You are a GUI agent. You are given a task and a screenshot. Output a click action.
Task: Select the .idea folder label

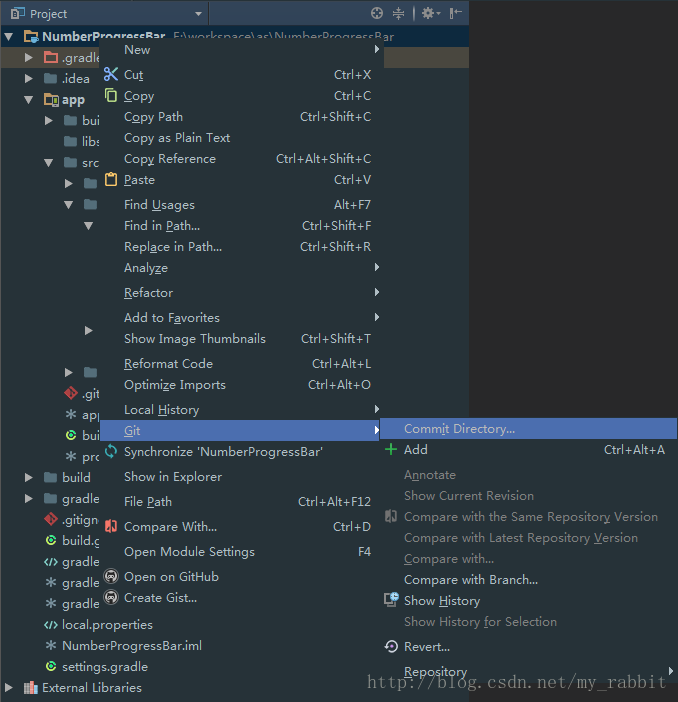tap(76, 79)
